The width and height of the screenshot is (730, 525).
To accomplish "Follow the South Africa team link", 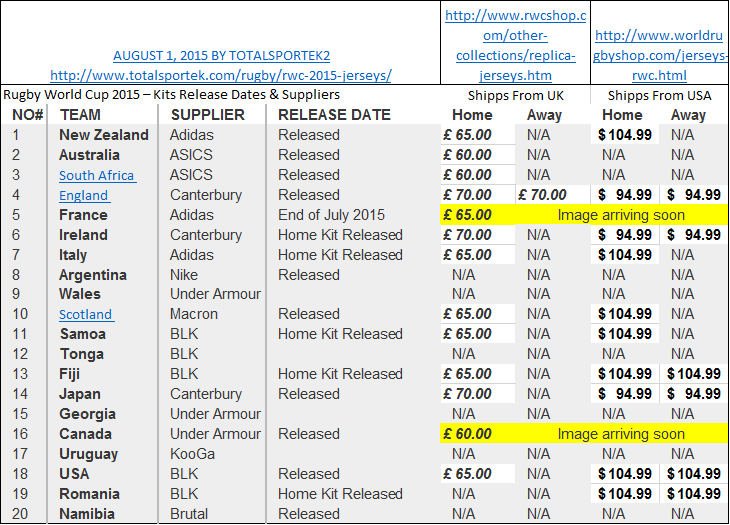I will click(x=97, y=175).
